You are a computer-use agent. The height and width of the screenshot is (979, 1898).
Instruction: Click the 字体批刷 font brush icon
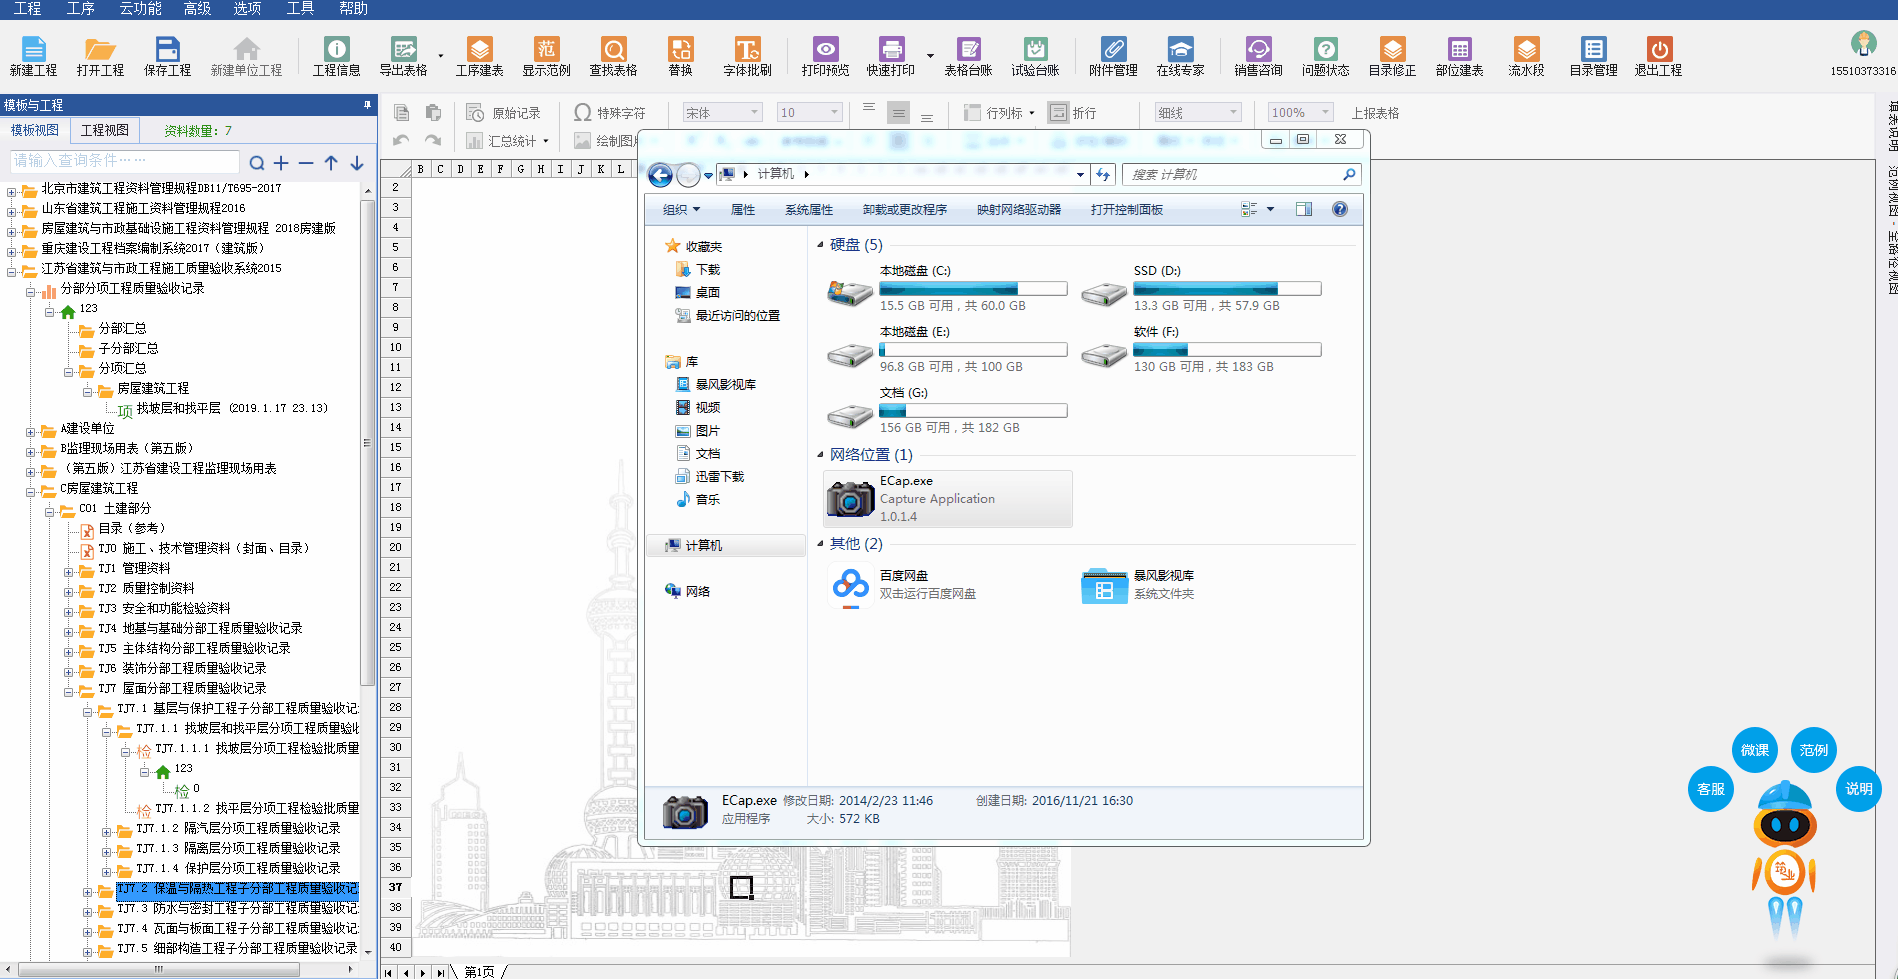click(x=747, y=50)
